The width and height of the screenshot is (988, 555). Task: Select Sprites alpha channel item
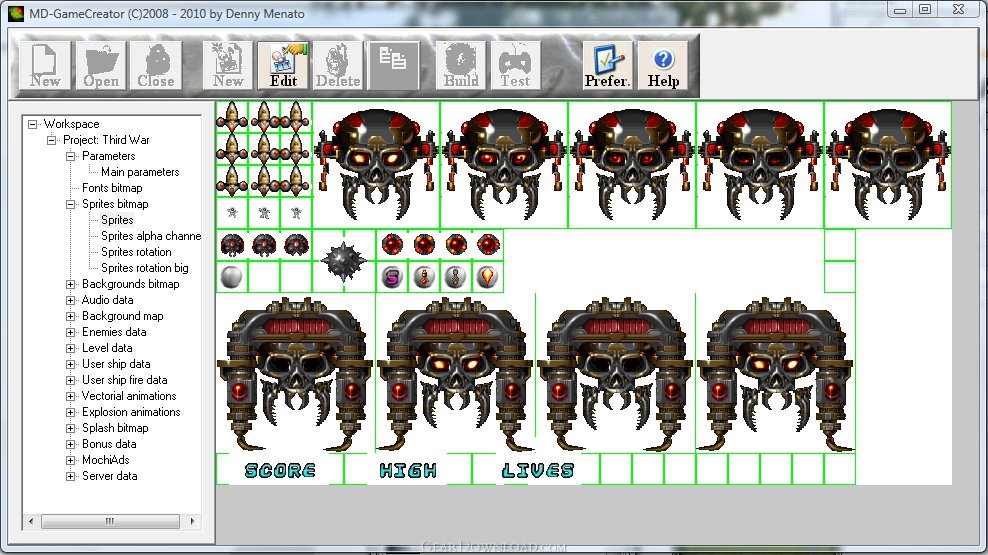151,236
